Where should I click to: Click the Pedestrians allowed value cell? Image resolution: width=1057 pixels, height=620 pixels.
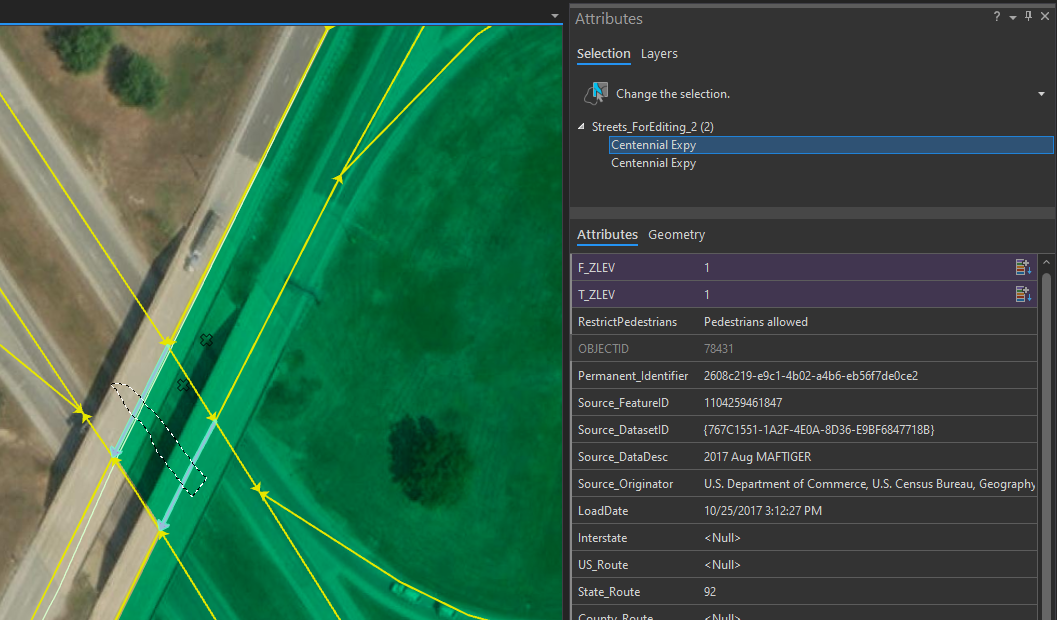[x=750, y=321]
